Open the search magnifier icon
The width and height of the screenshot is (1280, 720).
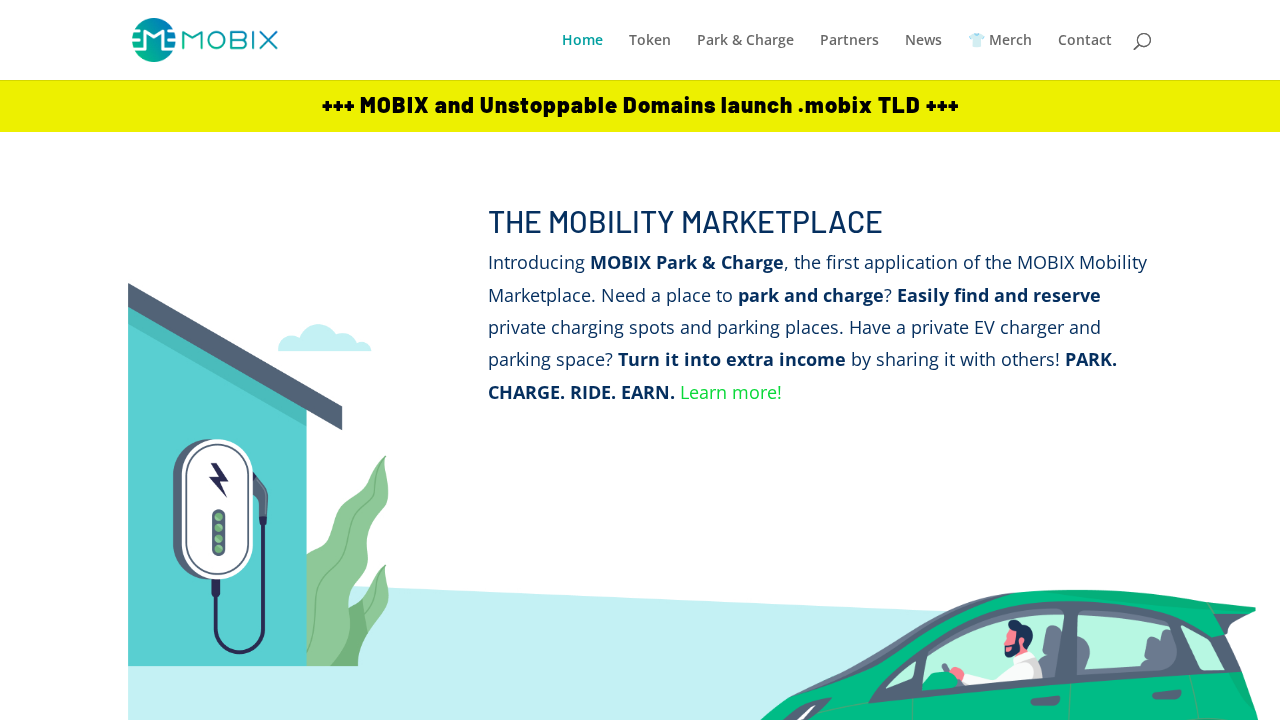1142,41
